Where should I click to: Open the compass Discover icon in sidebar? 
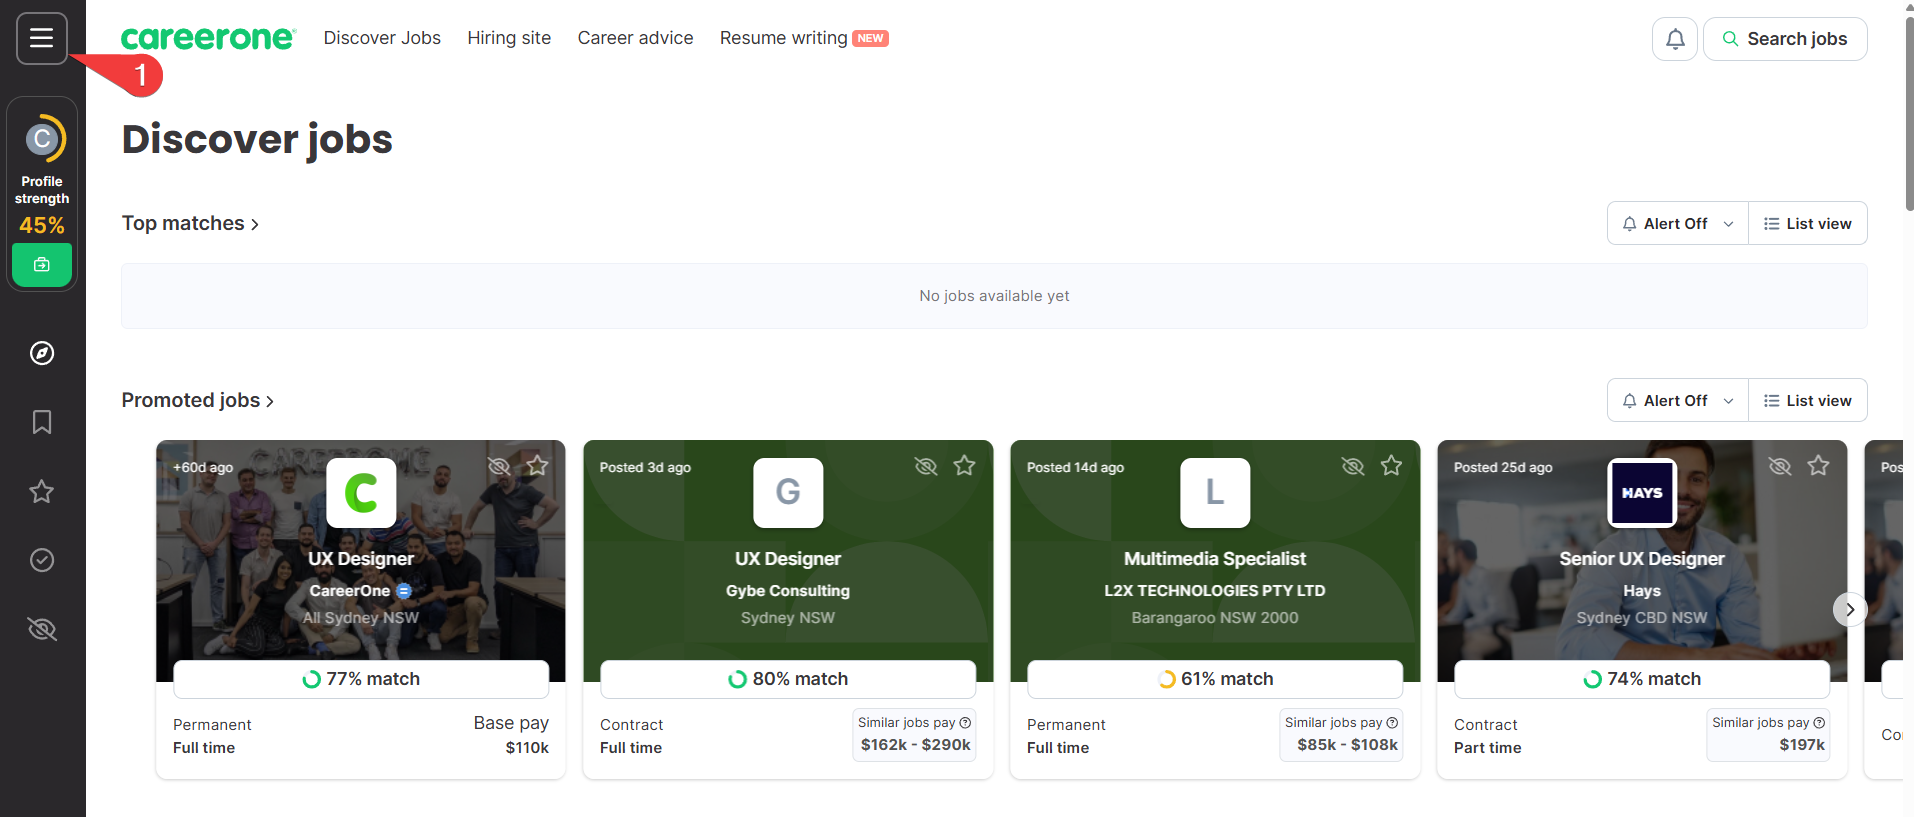pos(42,353)
